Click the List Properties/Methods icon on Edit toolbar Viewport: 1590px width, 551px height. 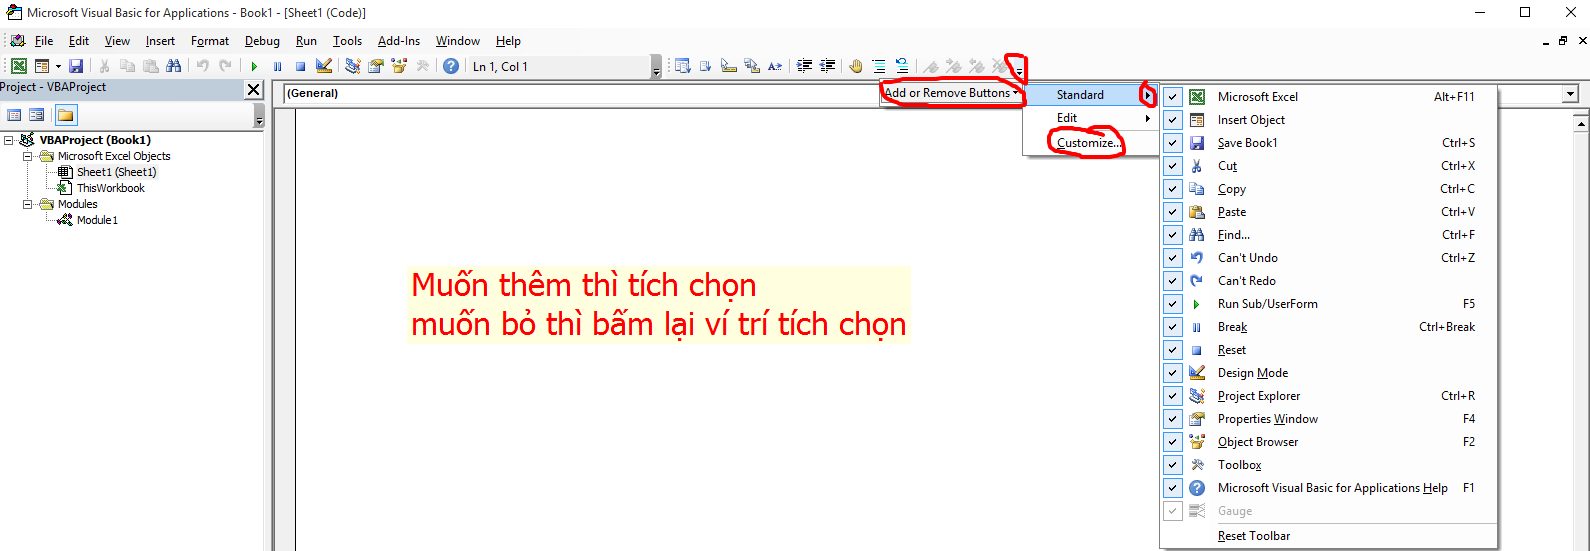[683, 66]
